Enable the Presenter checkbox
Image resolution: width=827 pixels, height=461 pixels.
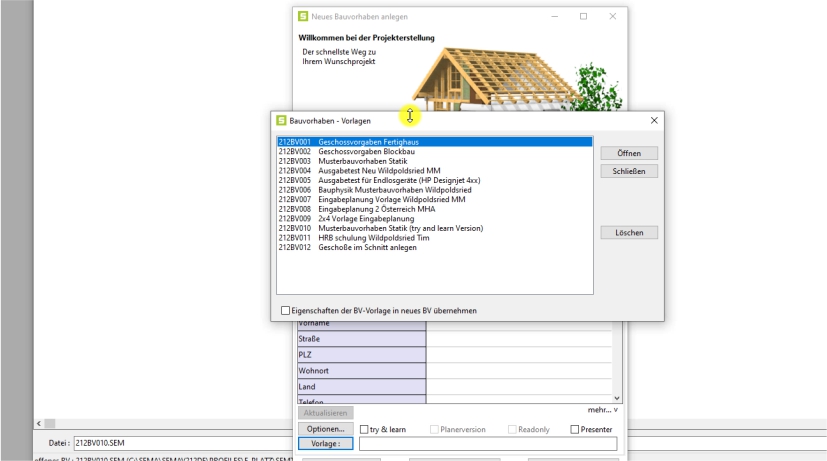575,429
